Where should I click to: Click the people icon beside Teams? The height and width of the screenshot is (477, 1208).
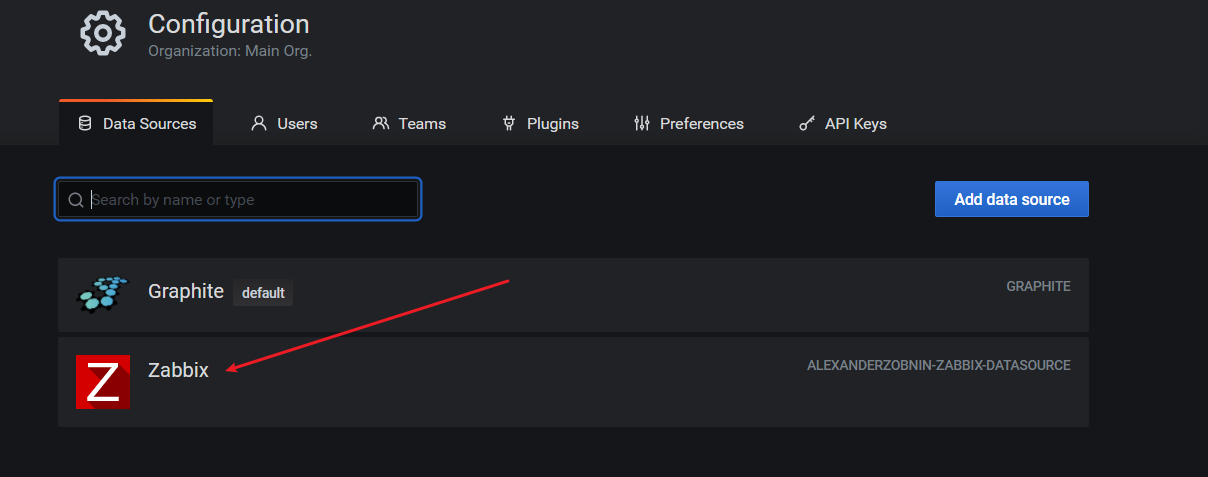[x=380, y=124]
